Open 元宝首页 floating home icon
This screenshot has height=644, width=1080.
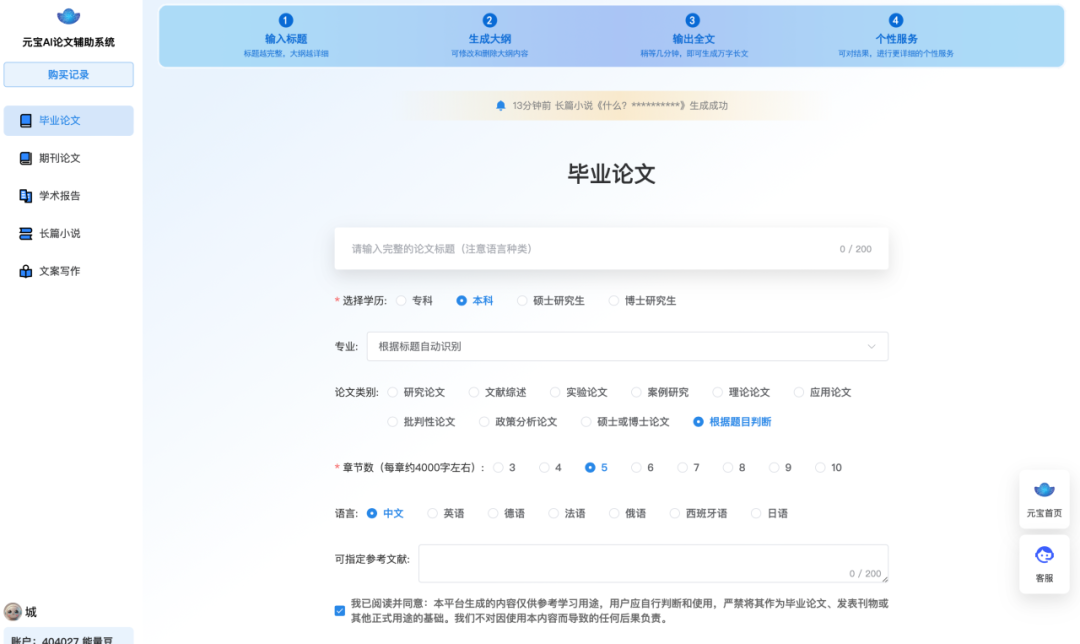pos(1044,491)
